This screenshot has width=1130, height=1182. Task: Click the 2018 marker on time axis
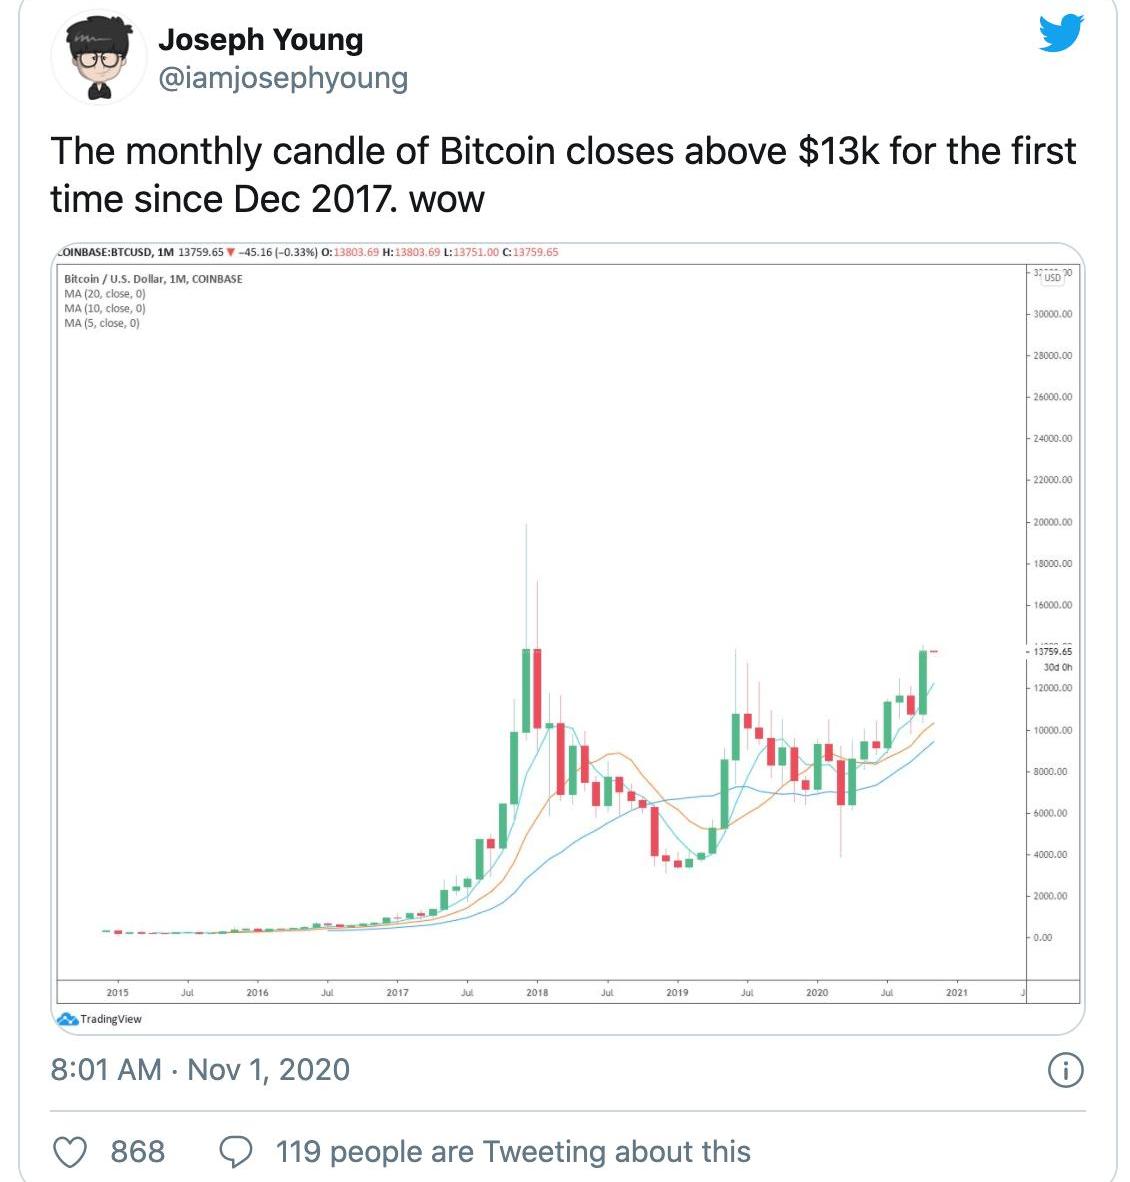click(x=537, y=993)
